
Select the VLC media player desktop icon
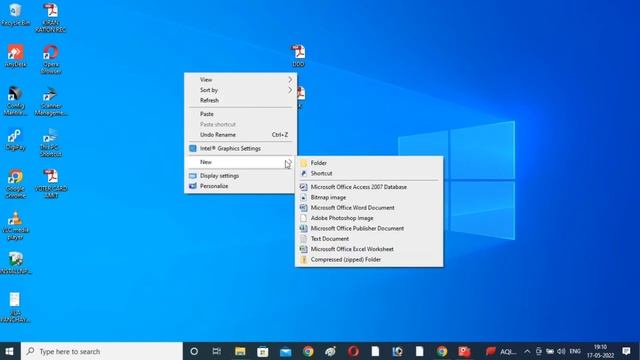(16, 226)
